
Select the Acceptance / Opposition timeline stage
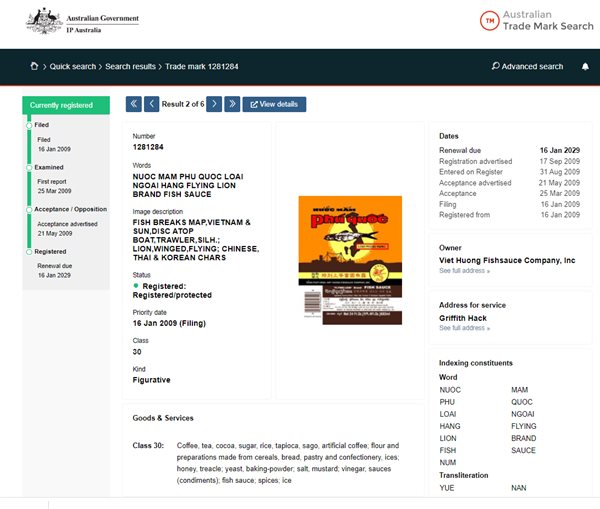[x=66, y=210]
